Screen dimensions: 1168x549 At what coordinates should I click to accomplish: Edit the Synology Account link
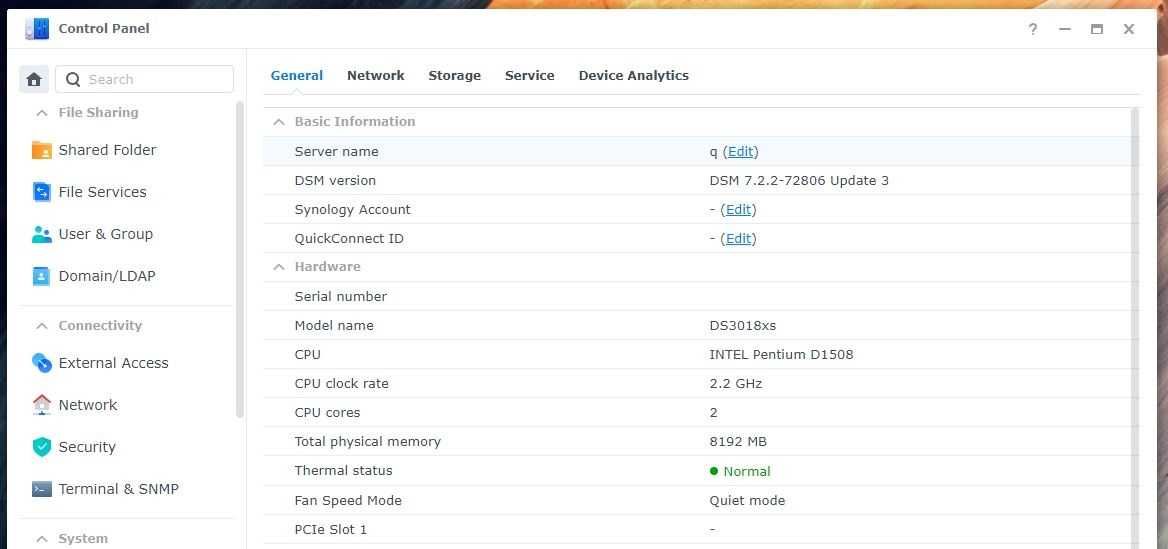coord(738,209)
